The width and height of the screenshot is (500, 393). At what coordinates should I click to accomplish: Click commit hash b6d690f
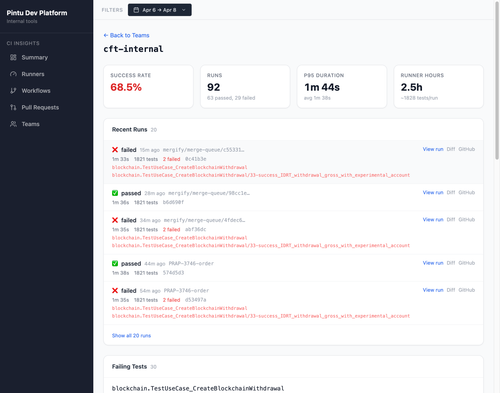[173, 202]
